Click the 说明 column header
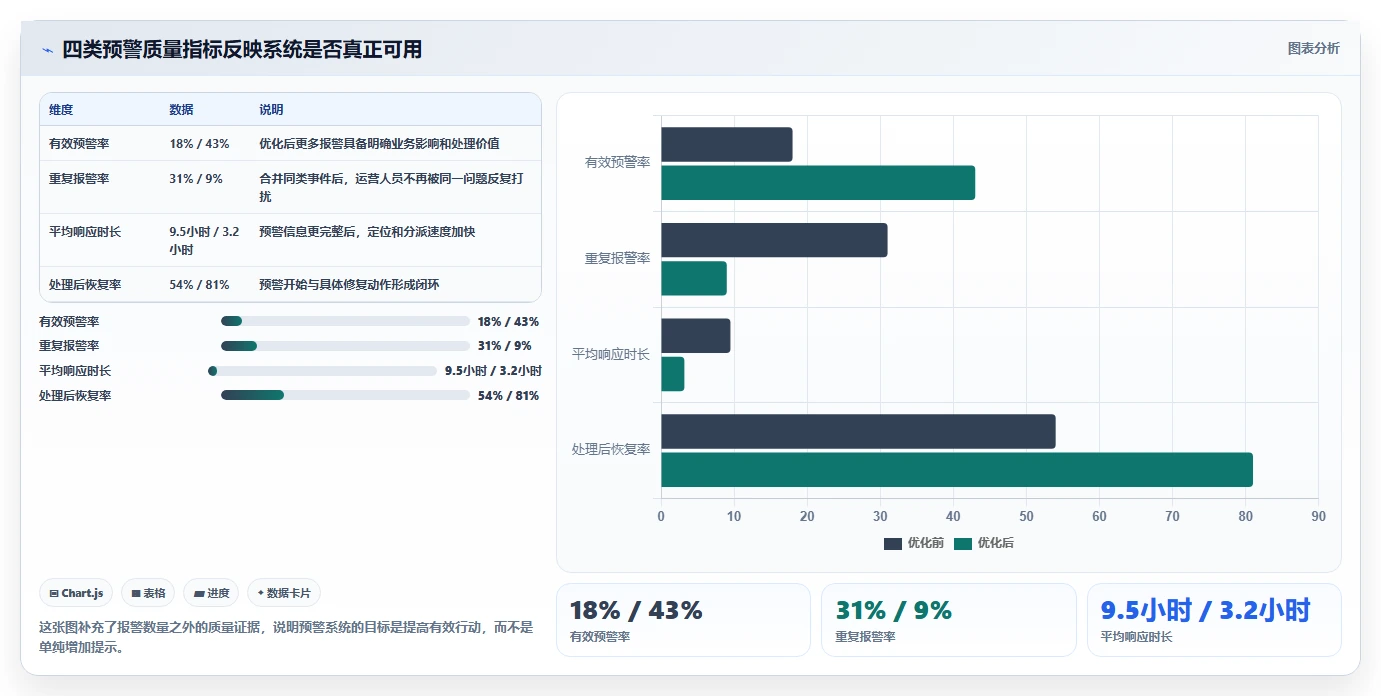The image size is (1381, 696). pyautogui.click(x=272, y=110)
